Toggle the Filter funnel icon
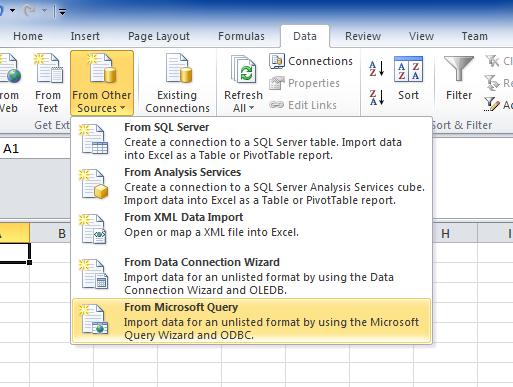 point(459,68)
